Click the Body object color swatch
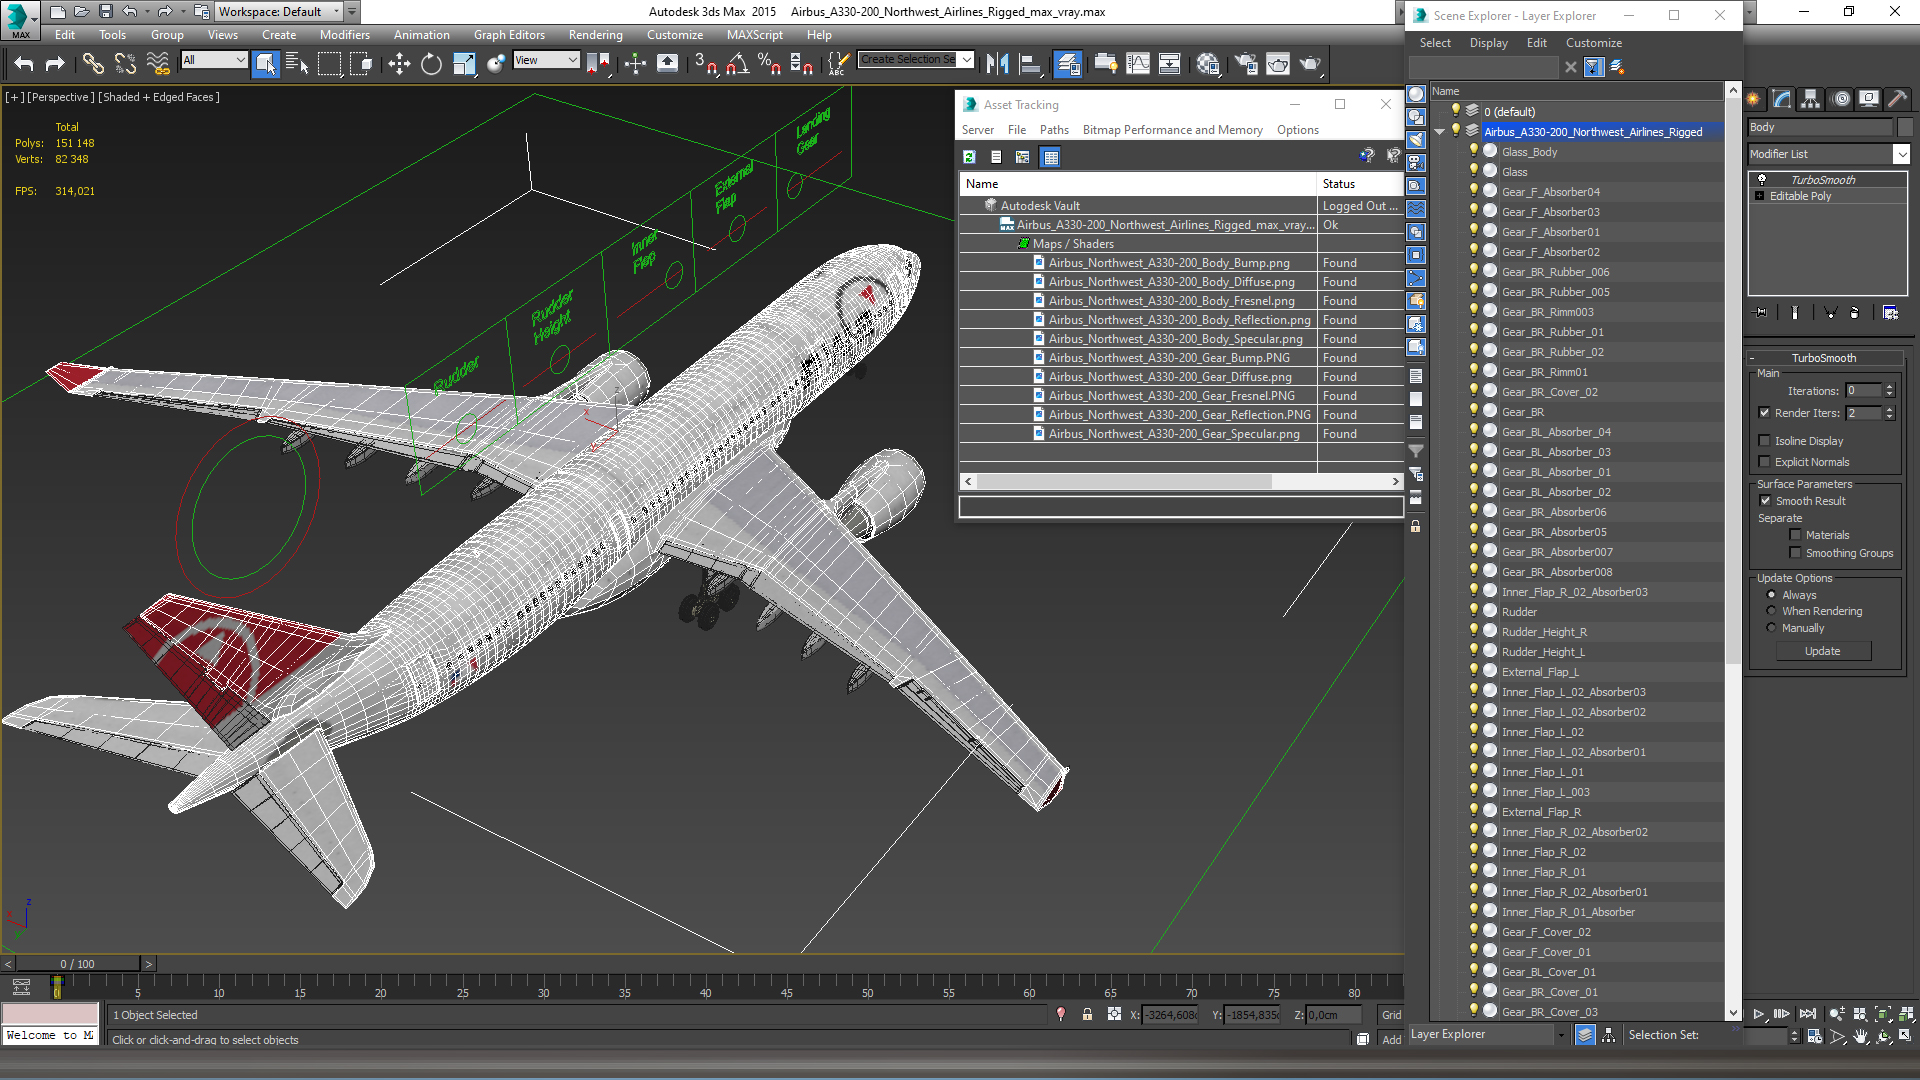Screen dimensions: 1920x1080 tap(1905, 127)
